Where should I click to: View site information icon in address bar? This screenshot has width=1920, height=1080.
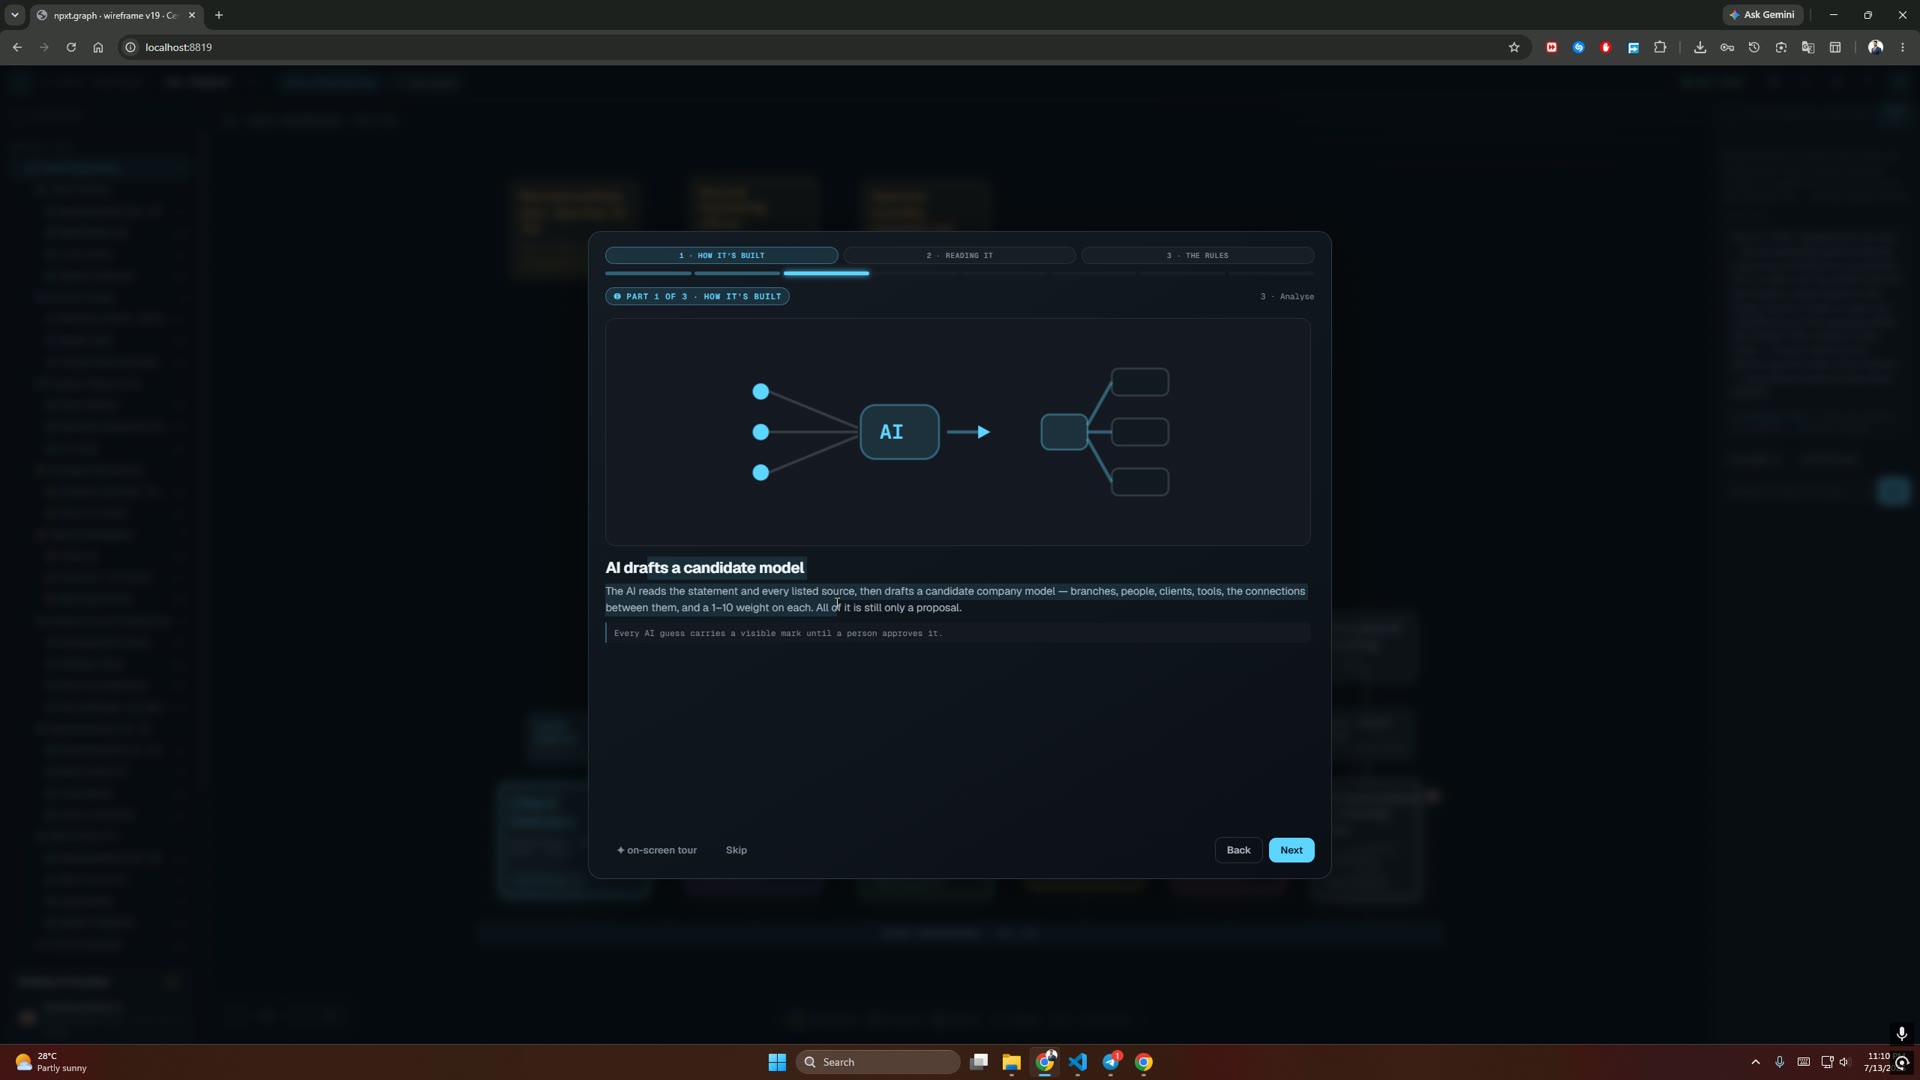pos(130,47)
